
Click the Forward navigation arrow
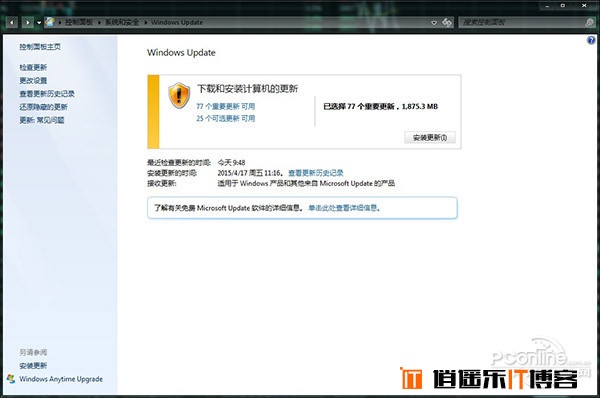(x=28, y=23)
